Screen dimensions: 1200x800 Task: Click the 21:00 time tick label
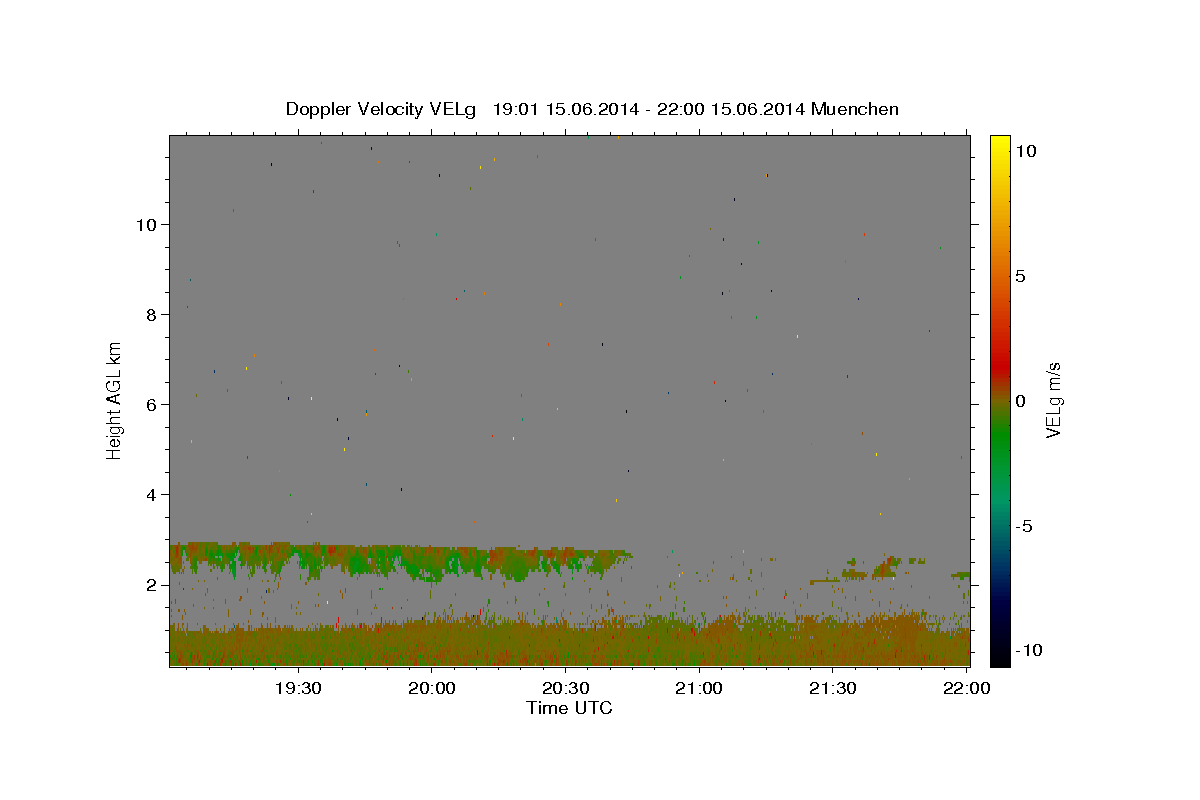[698, 688]
